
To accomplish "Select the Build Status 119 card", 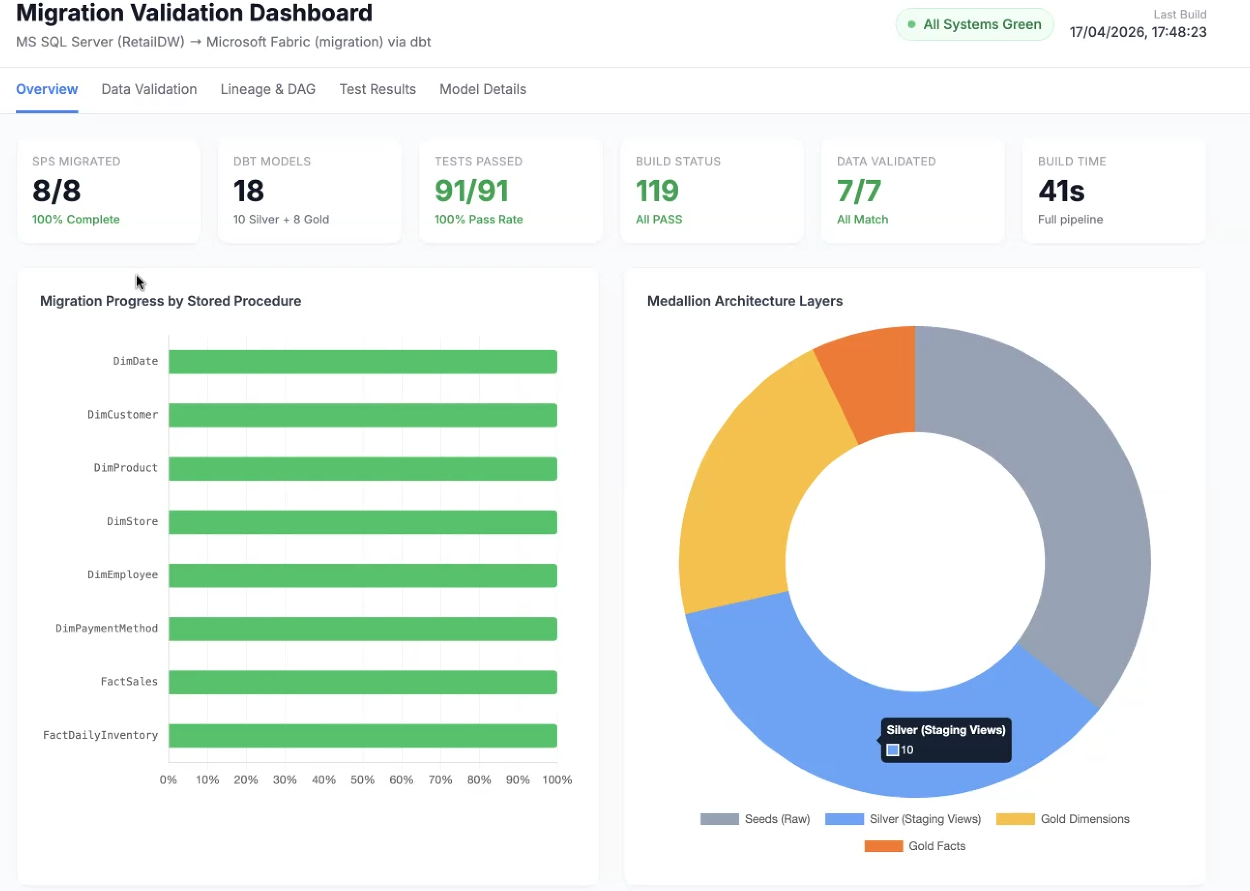I will coord(712,191).
